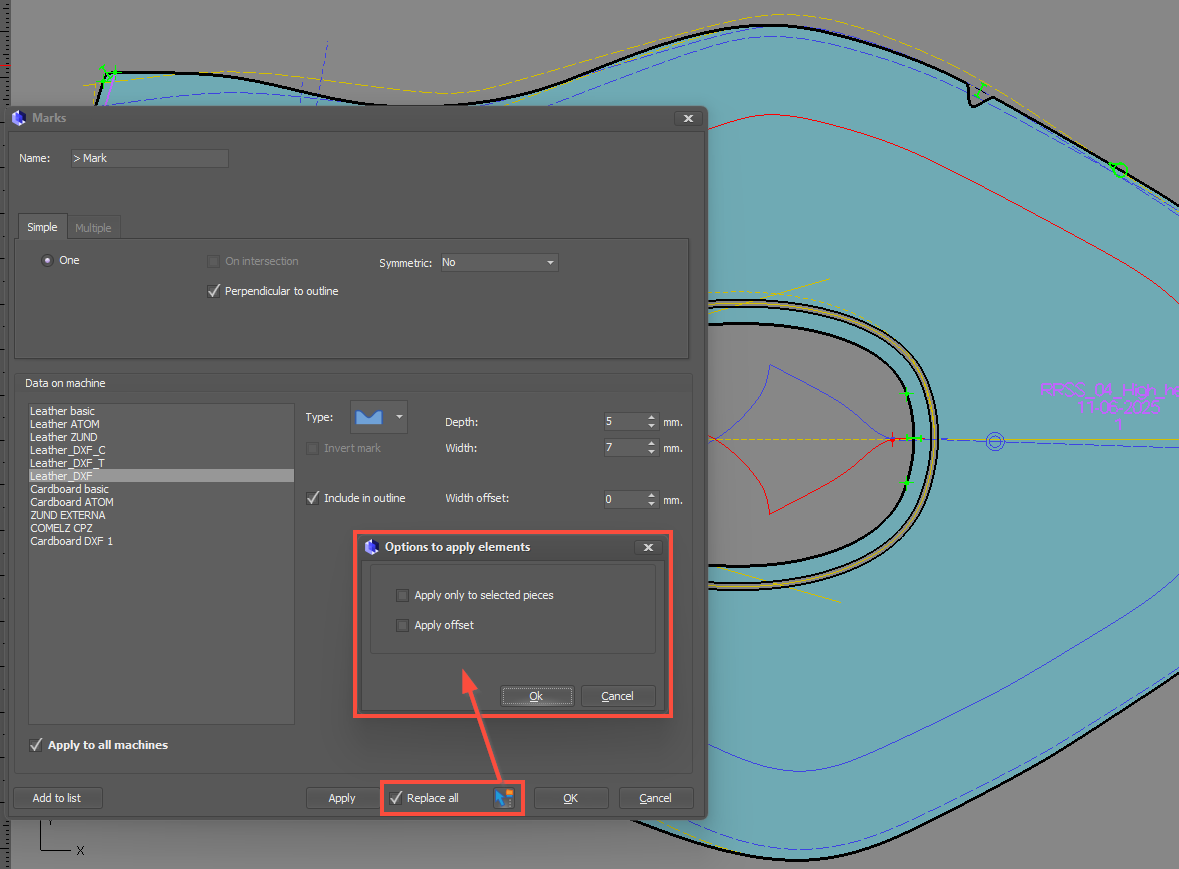Increase Width offset with up arrow

click(x=652, y=494)
